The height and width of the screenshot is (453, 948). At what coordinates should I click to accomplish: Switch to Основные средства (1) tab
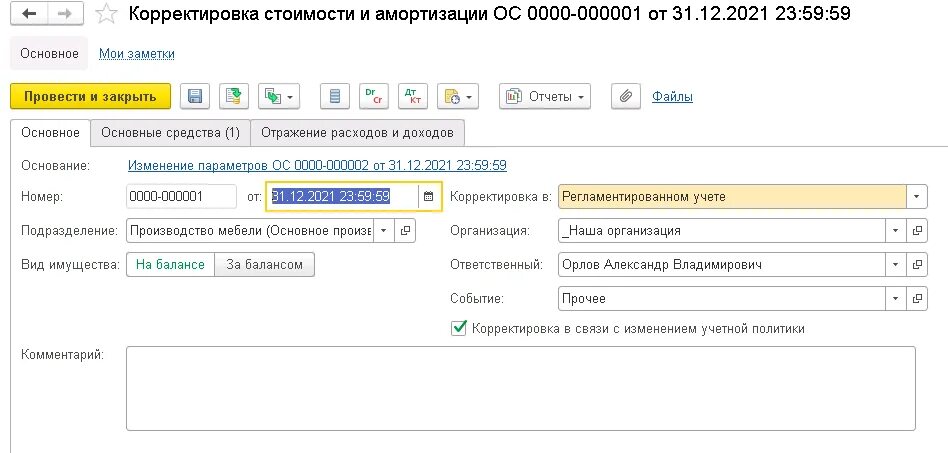coord(170,132)
